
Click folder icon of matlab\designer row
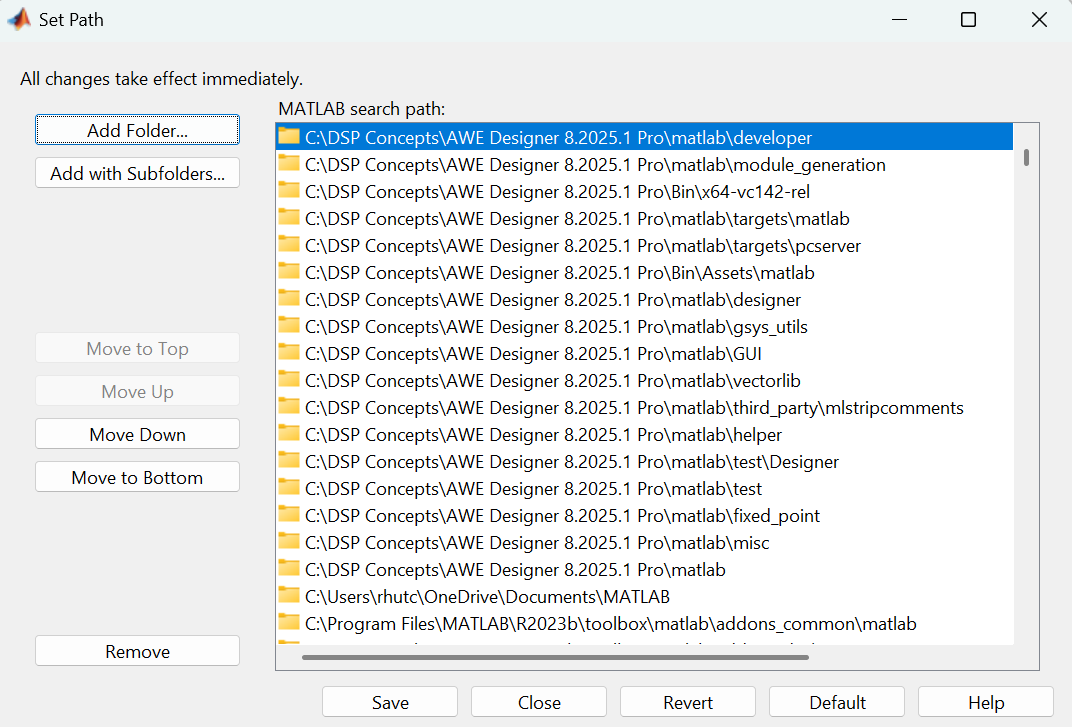289,299
